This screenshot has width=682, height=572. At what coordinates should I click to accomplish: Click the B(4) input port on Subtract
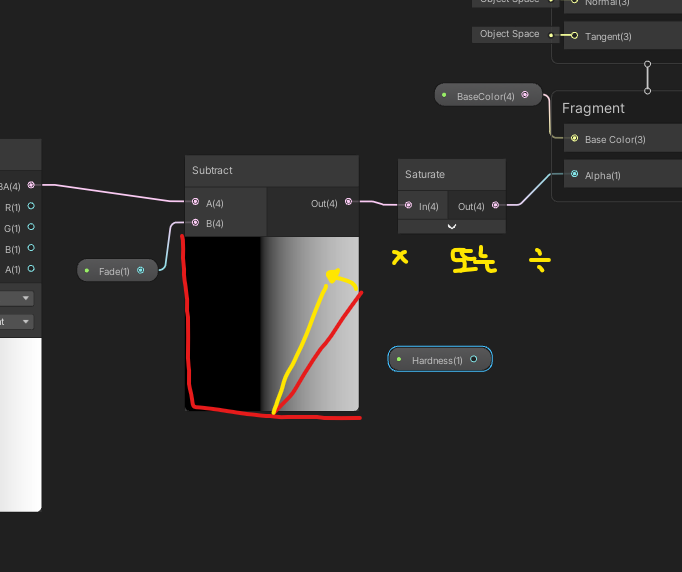[x=195, y=223]
